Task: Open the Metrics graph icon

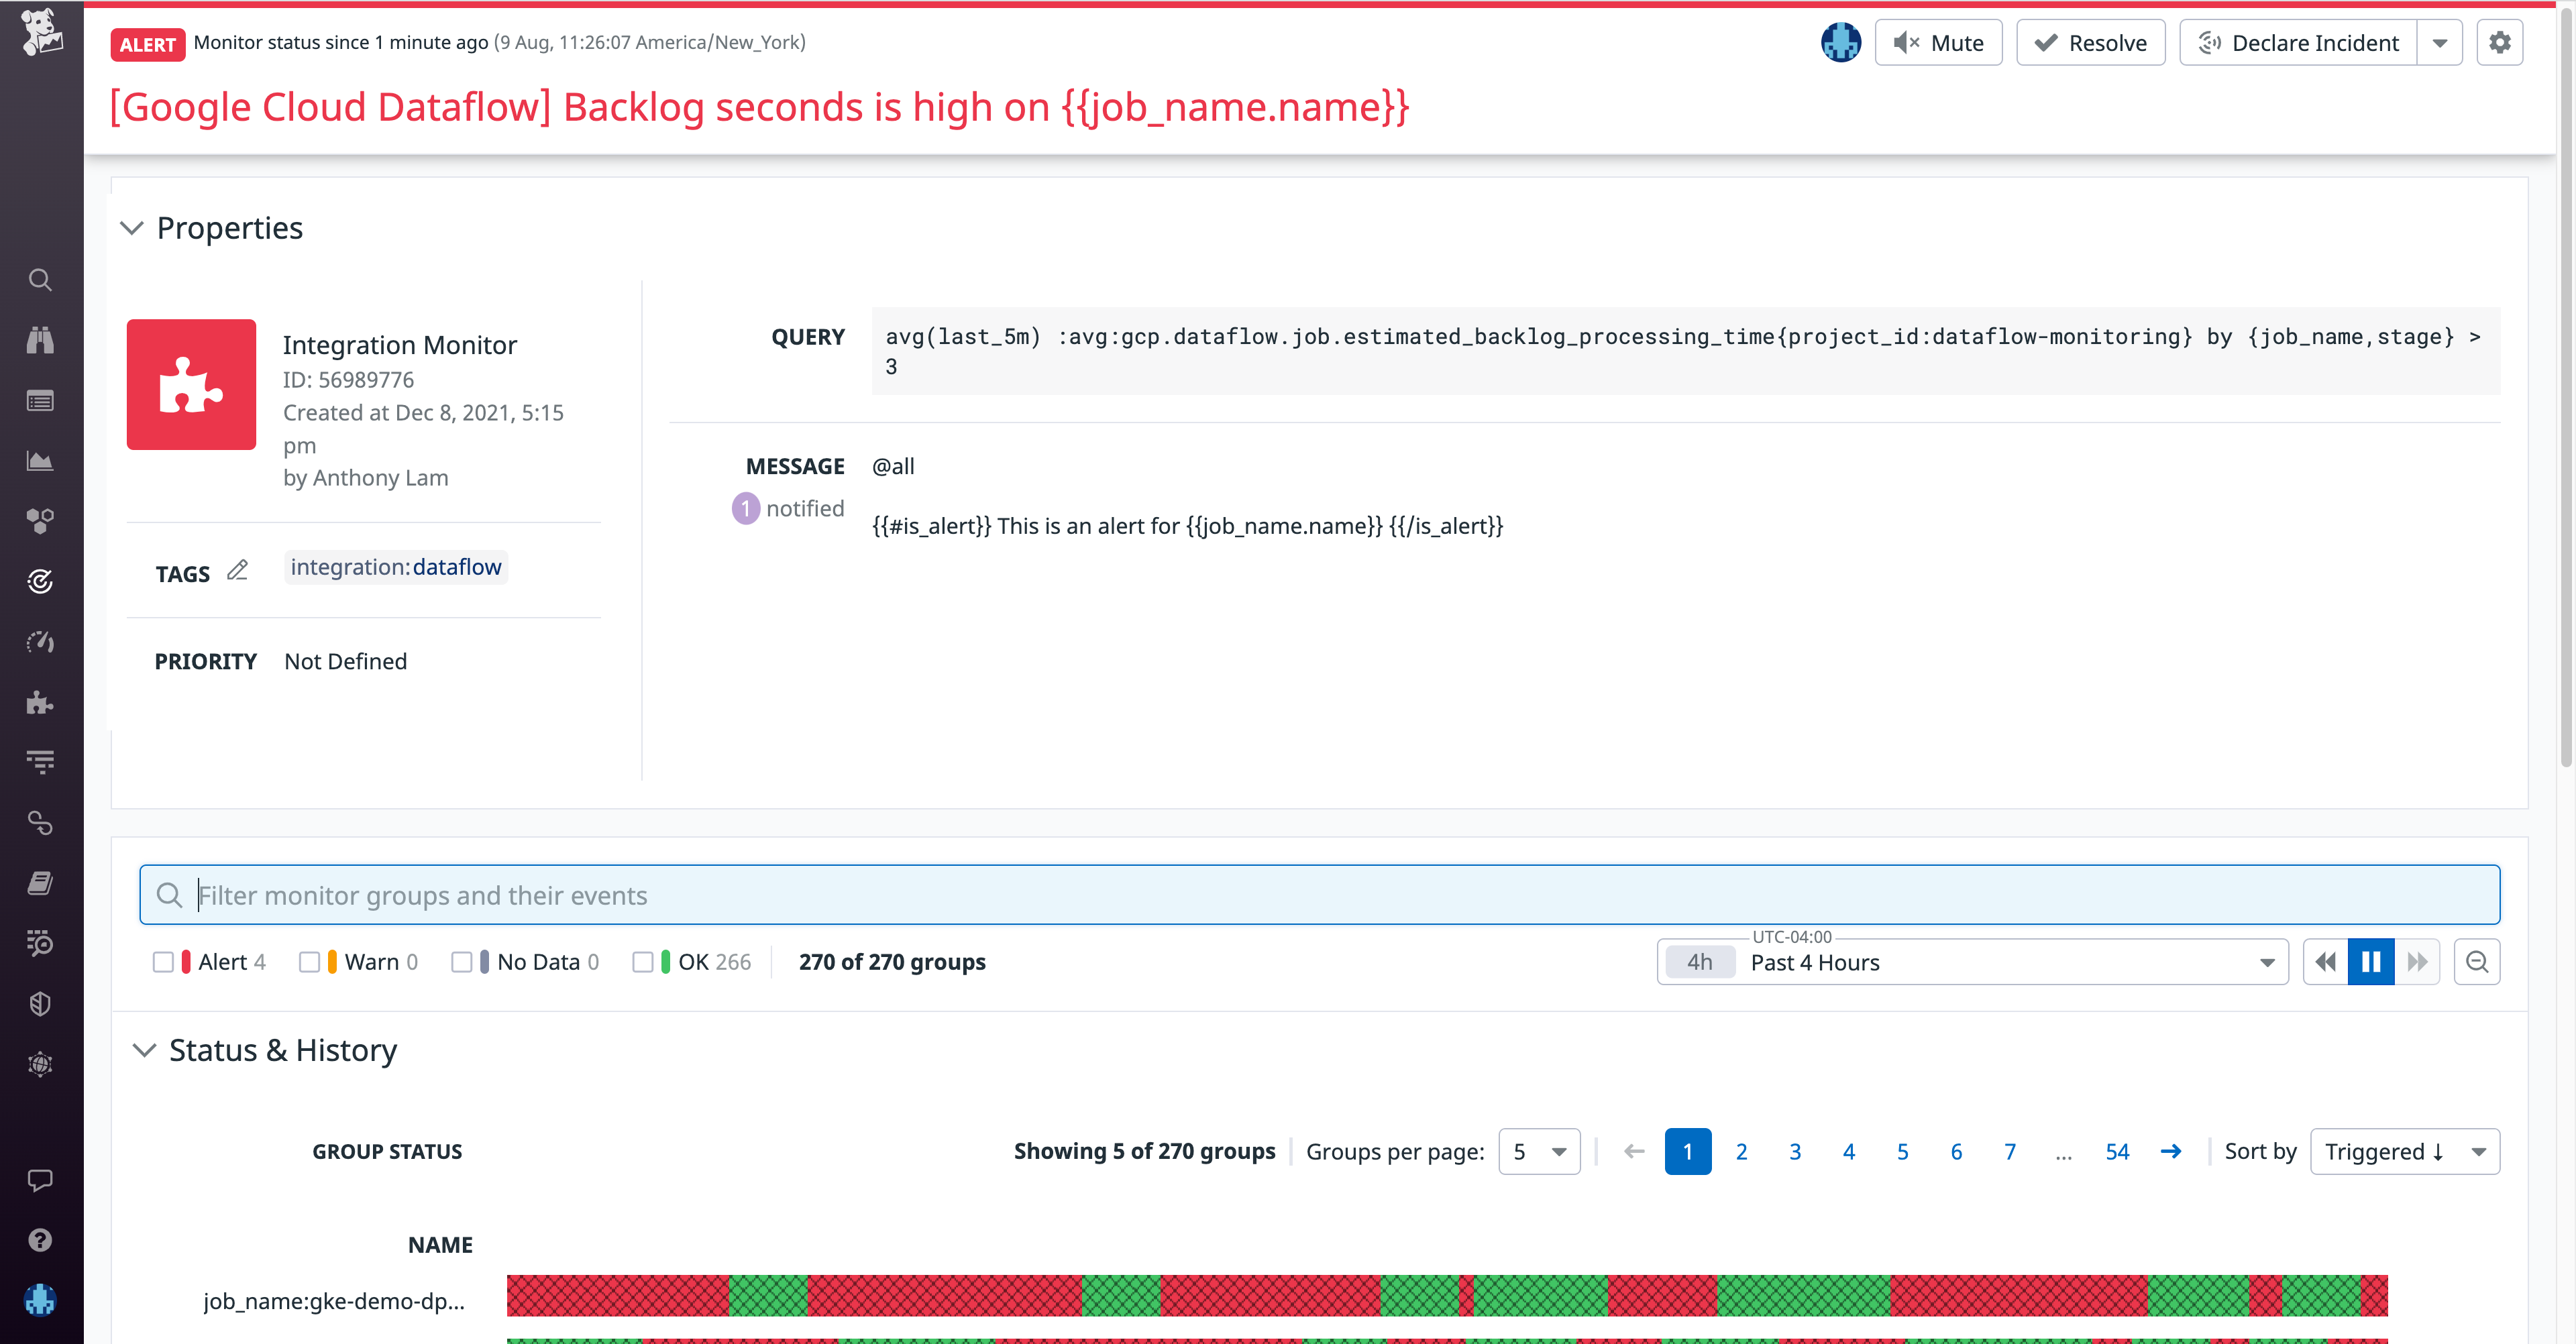Action: point(40,460)
